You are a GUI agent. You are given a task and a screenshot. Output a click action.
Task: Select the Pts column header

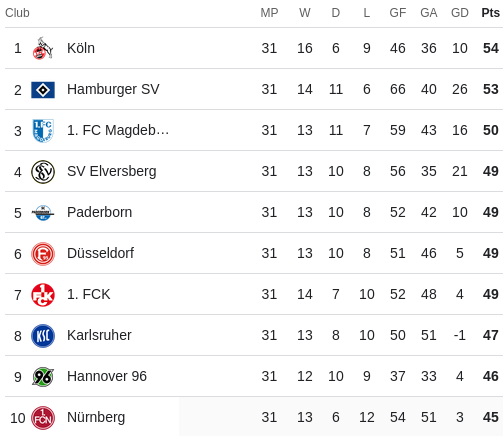[491, 13]
